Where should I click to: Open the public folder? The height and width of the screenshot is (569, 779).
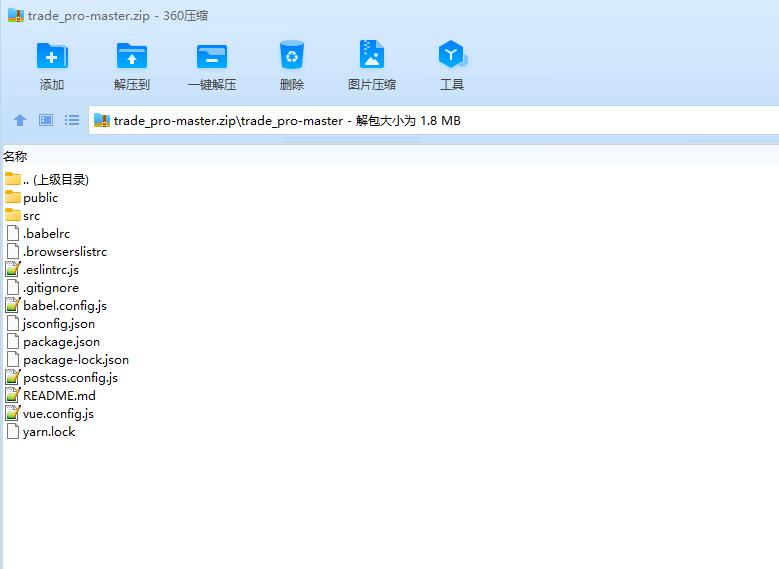(40, 198)
